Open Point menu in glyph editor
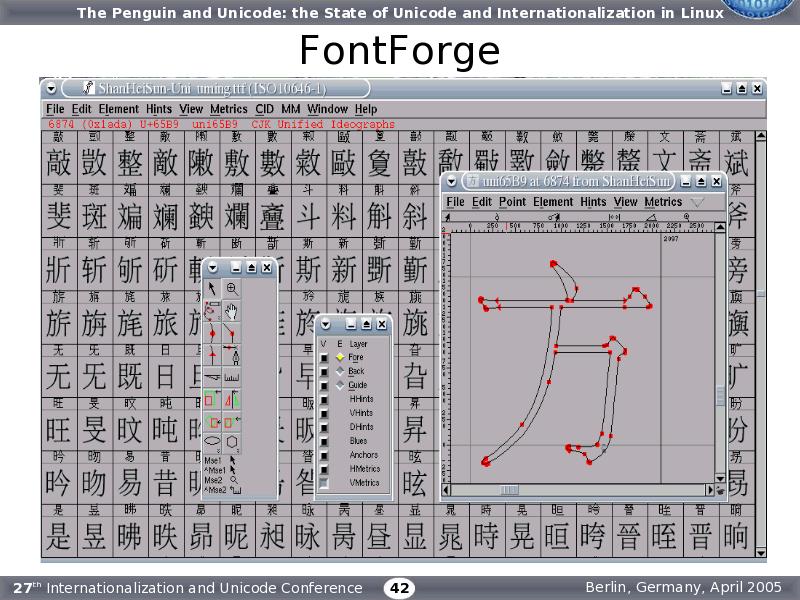 point(512,202)
